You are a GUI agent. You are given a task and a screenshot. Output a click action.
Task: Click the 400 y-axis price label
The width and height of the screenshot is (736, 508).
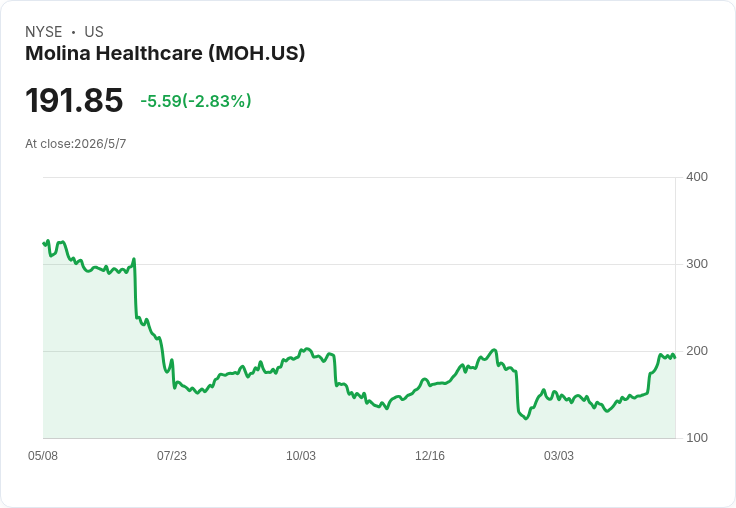pyautogui.click(x=697, y=177)
